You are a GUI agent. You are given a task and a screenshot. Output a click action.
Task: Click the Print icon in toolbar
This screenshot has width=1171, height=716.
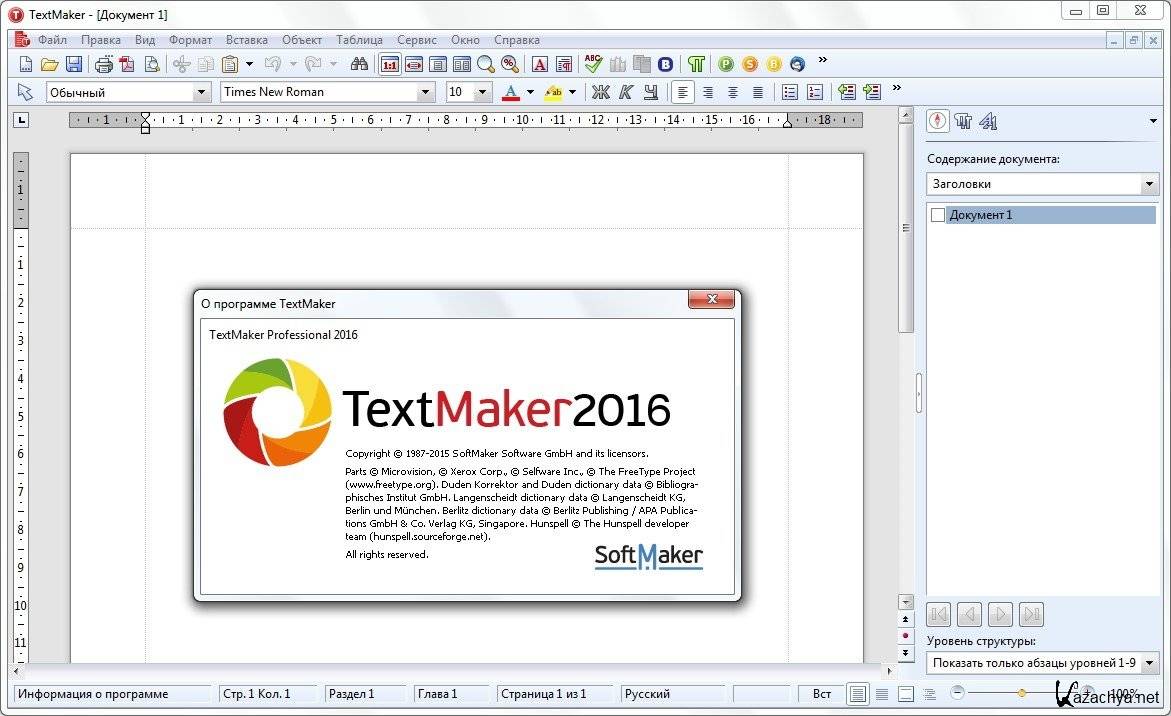(x=103, y=64)
